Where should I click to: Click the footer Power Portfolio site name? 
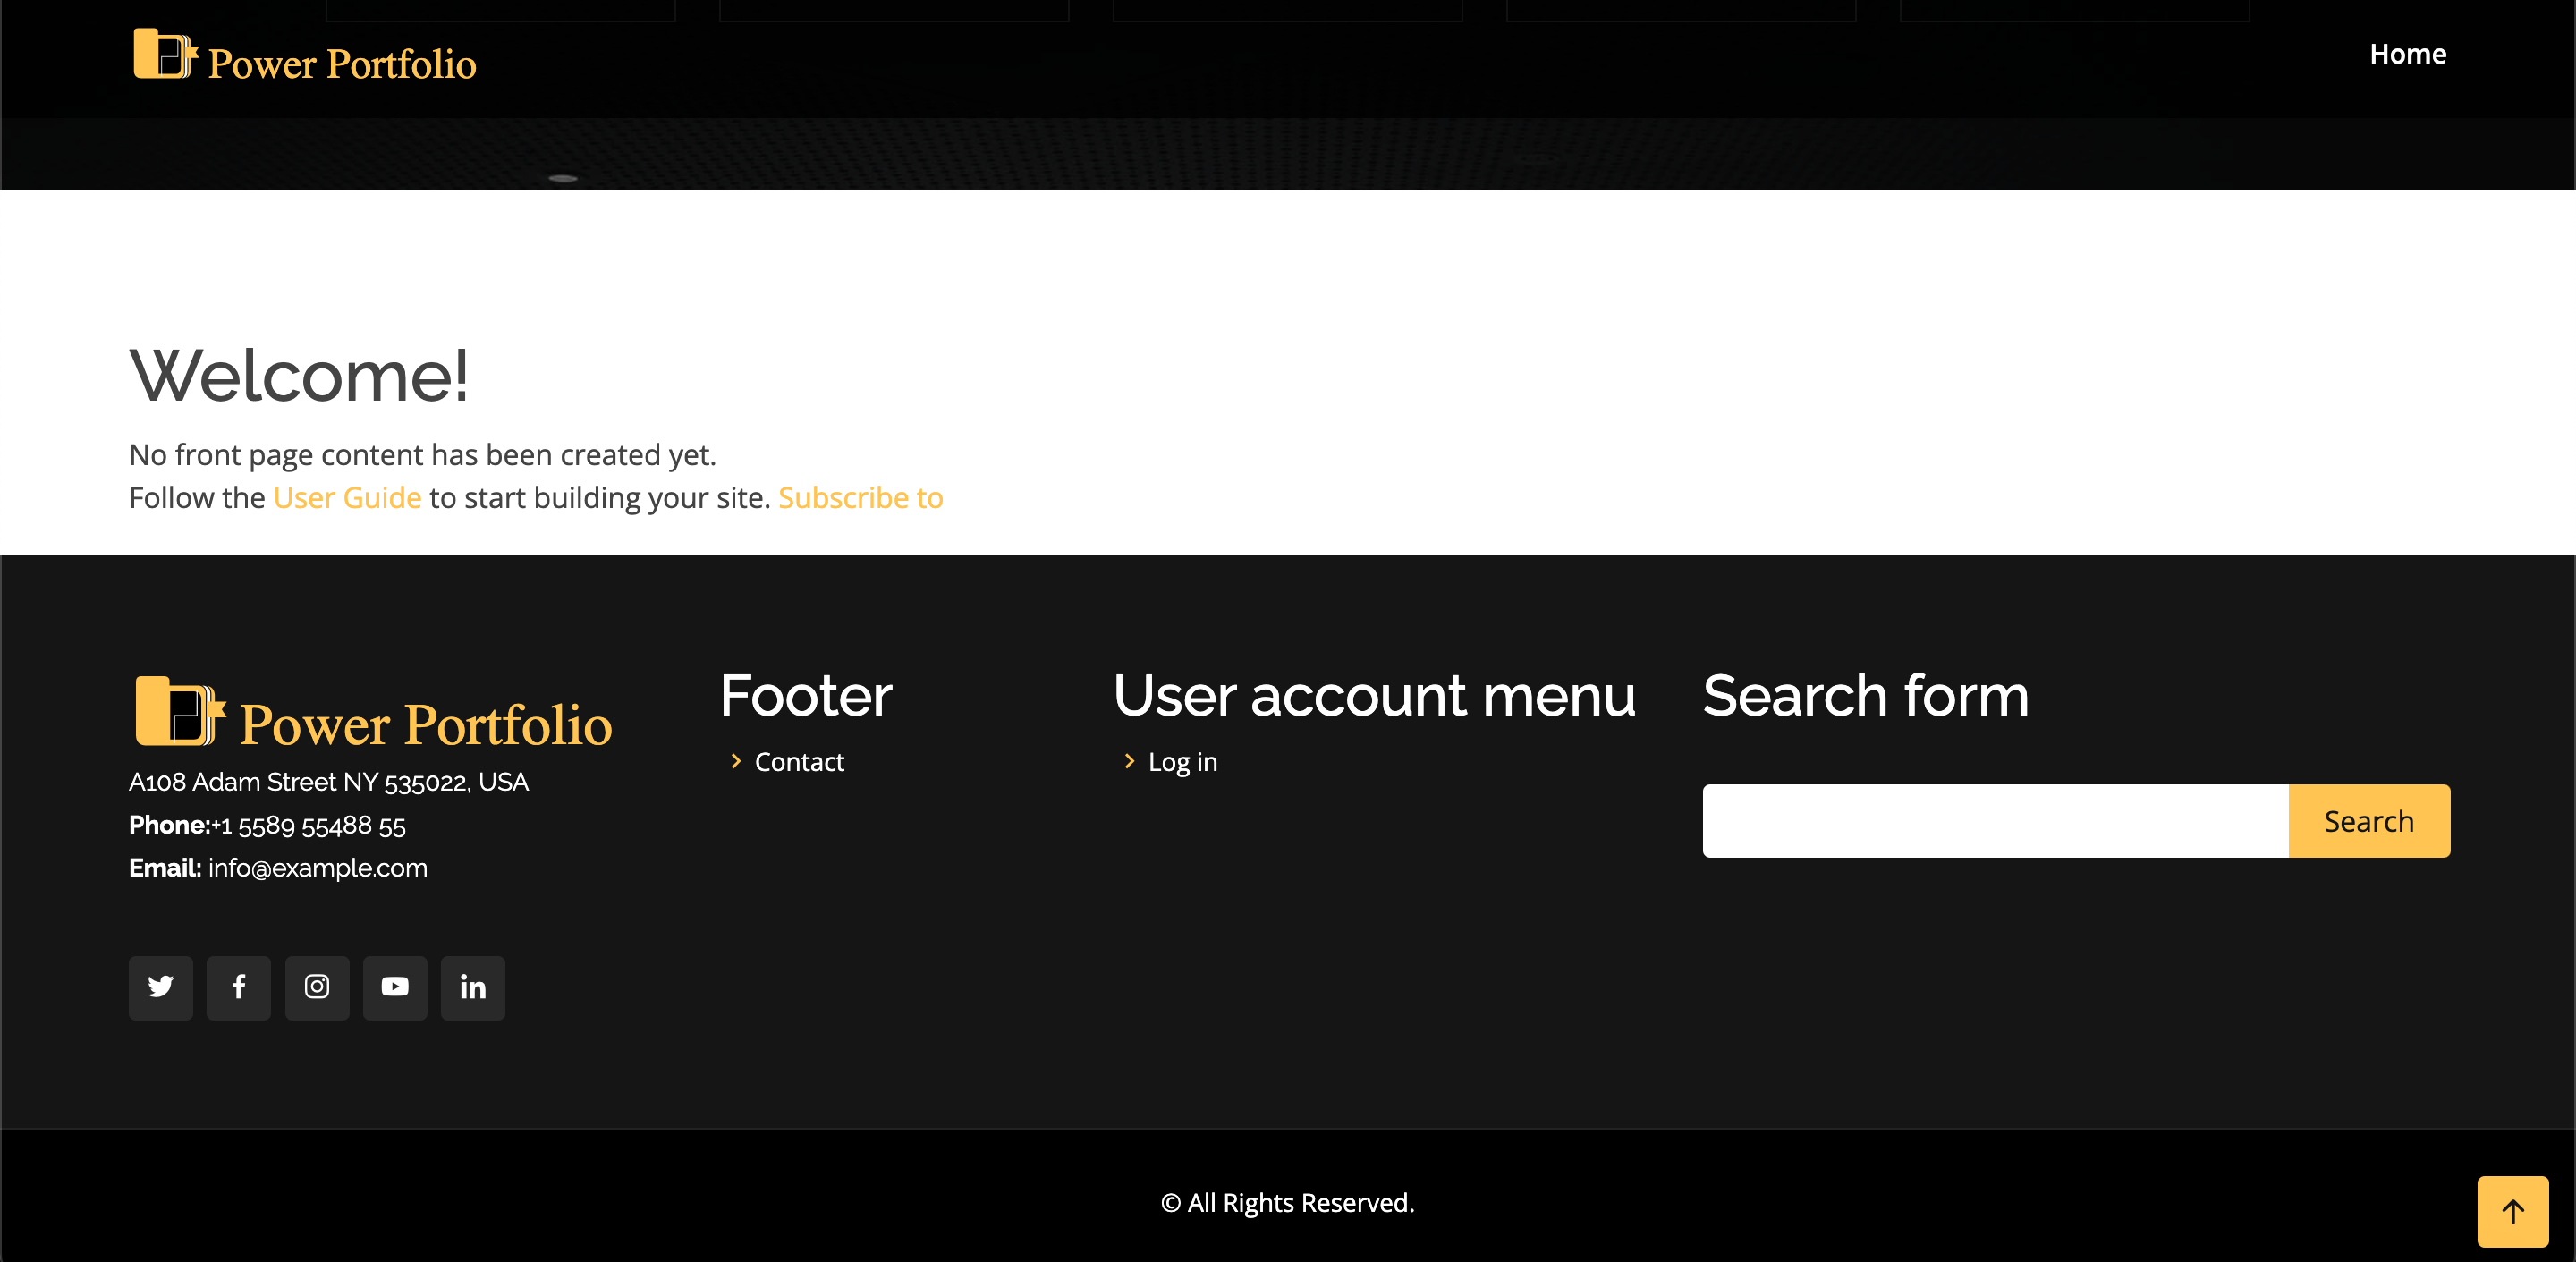(x=426, y=725)
